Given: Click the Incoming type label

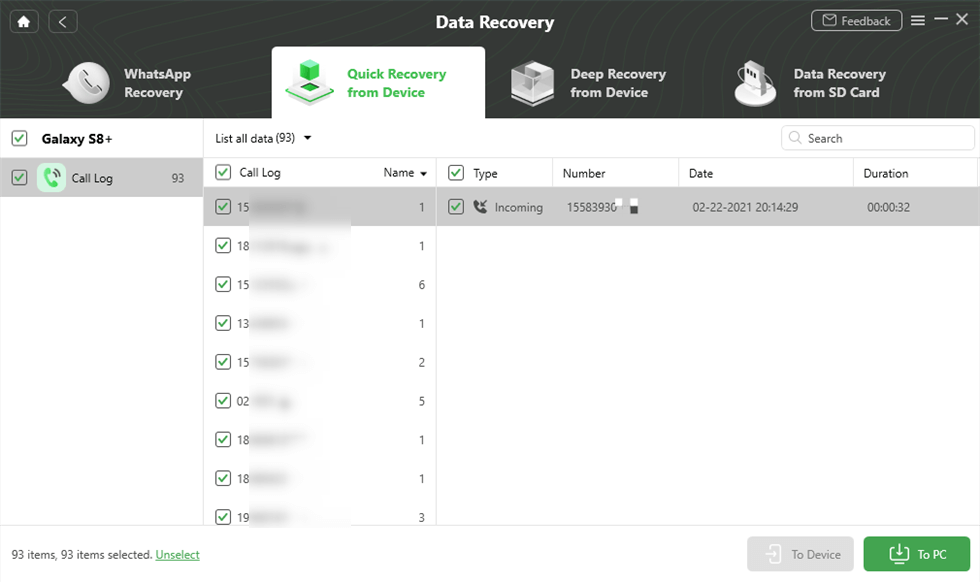Looking at the screenshot, I should point(518,207).
